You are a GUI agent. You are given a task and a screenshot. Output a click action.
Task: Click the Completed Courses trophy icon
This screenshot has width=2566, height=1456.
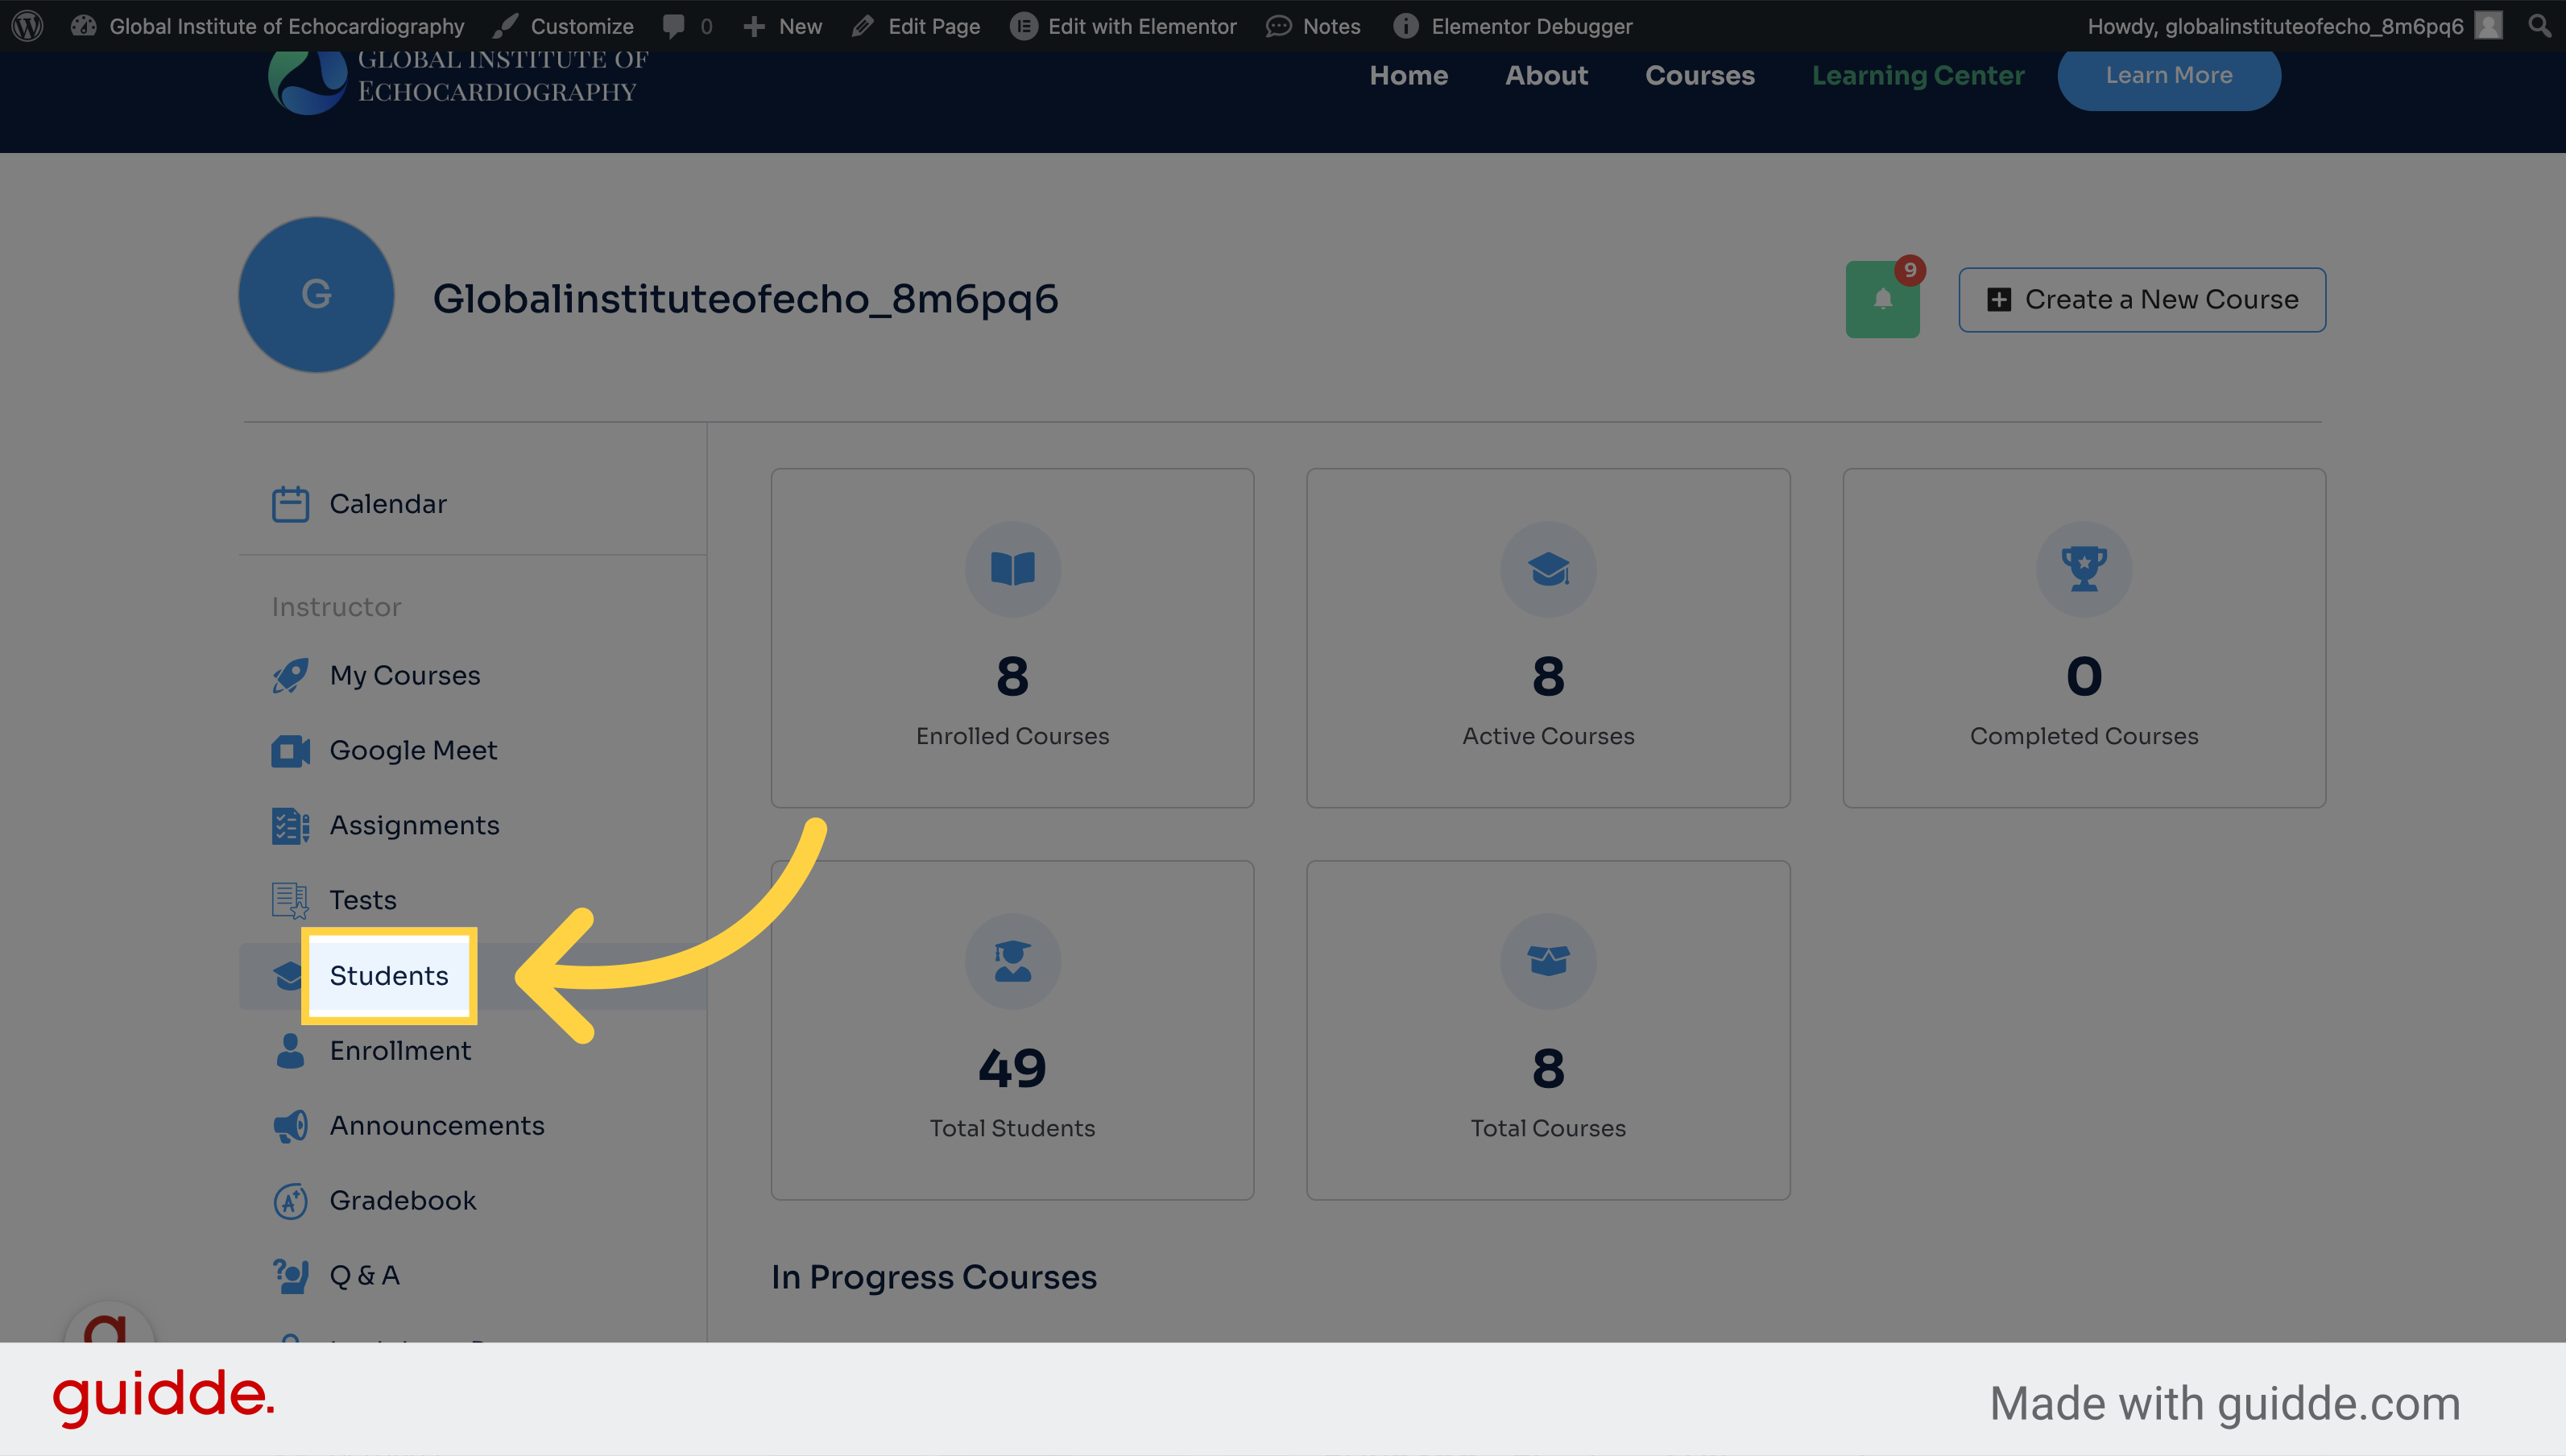2084,569
